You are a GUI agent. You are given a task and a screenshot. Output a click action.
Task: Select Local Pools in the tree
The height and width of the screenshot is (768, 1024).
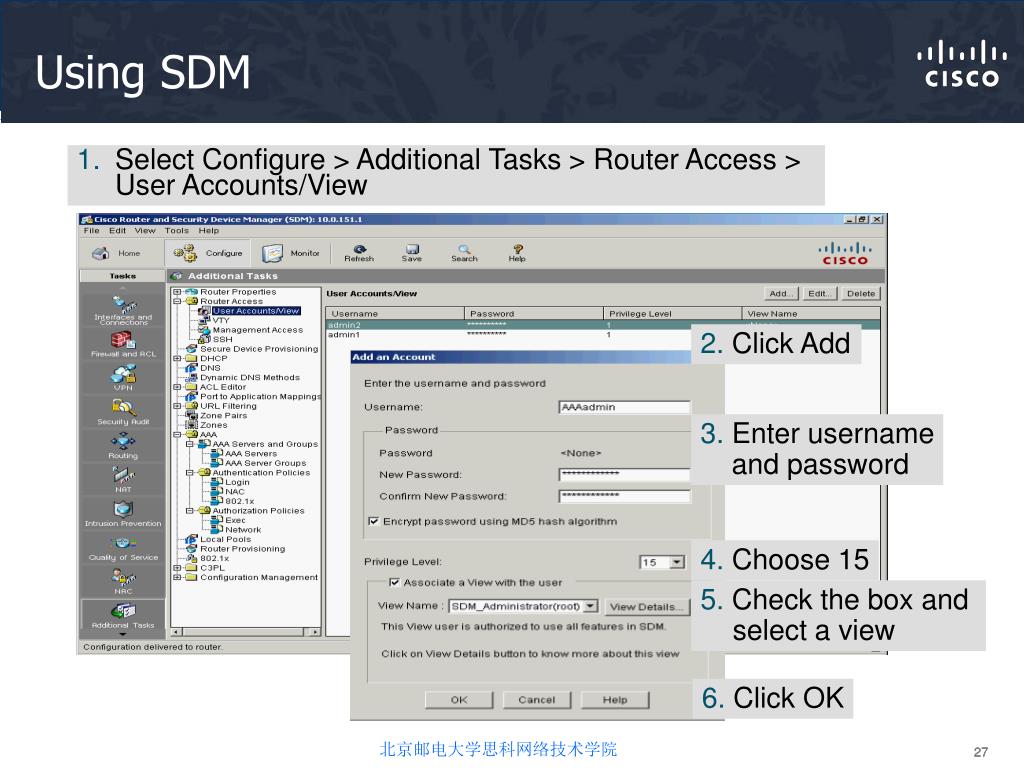[225, 539]
